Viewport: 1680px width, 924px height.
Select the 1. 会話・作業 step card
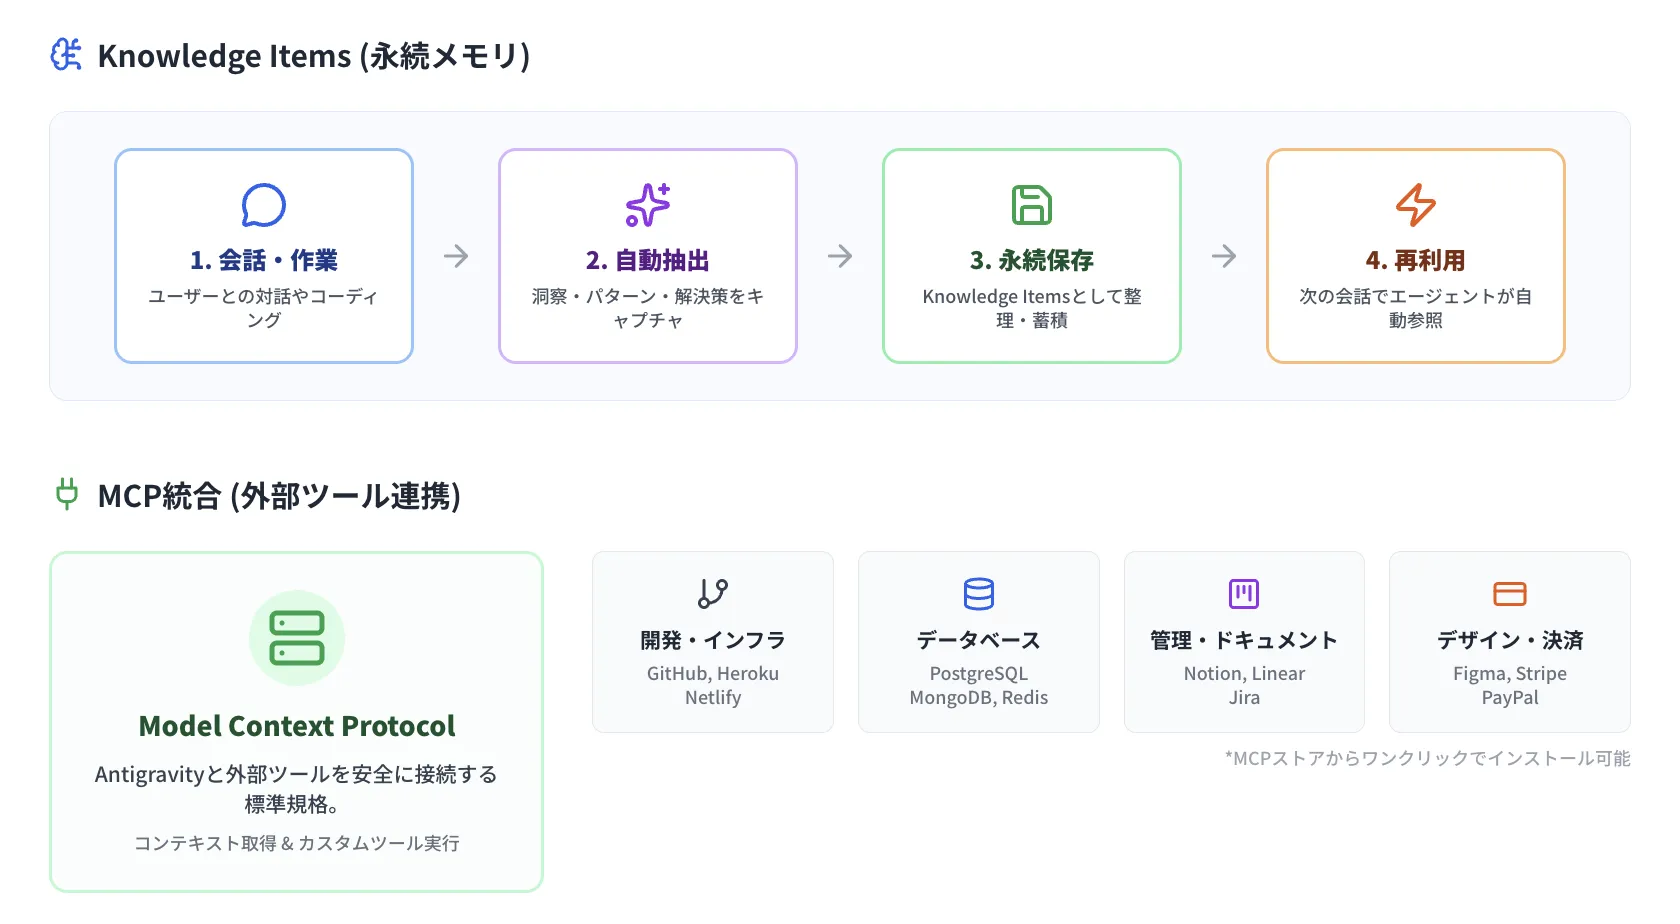(x=263, y=256)
